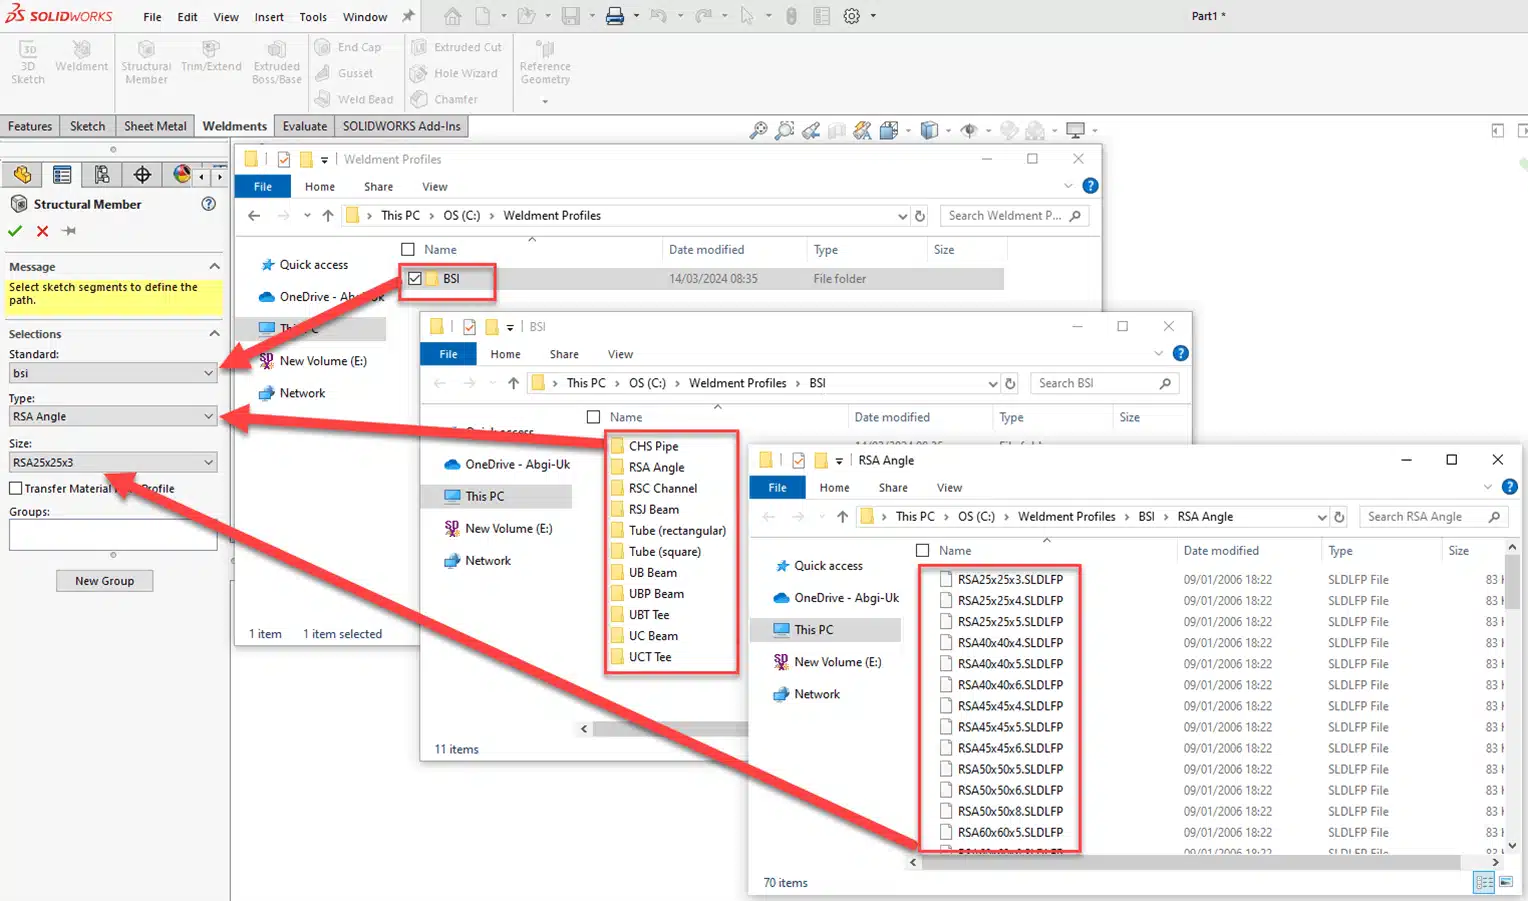This screenshot has width=1528, height=901.
Task: Click the Print icon in SOLIDWORKS toolbar
Action: pyautogui.click(x=615, y=16)
